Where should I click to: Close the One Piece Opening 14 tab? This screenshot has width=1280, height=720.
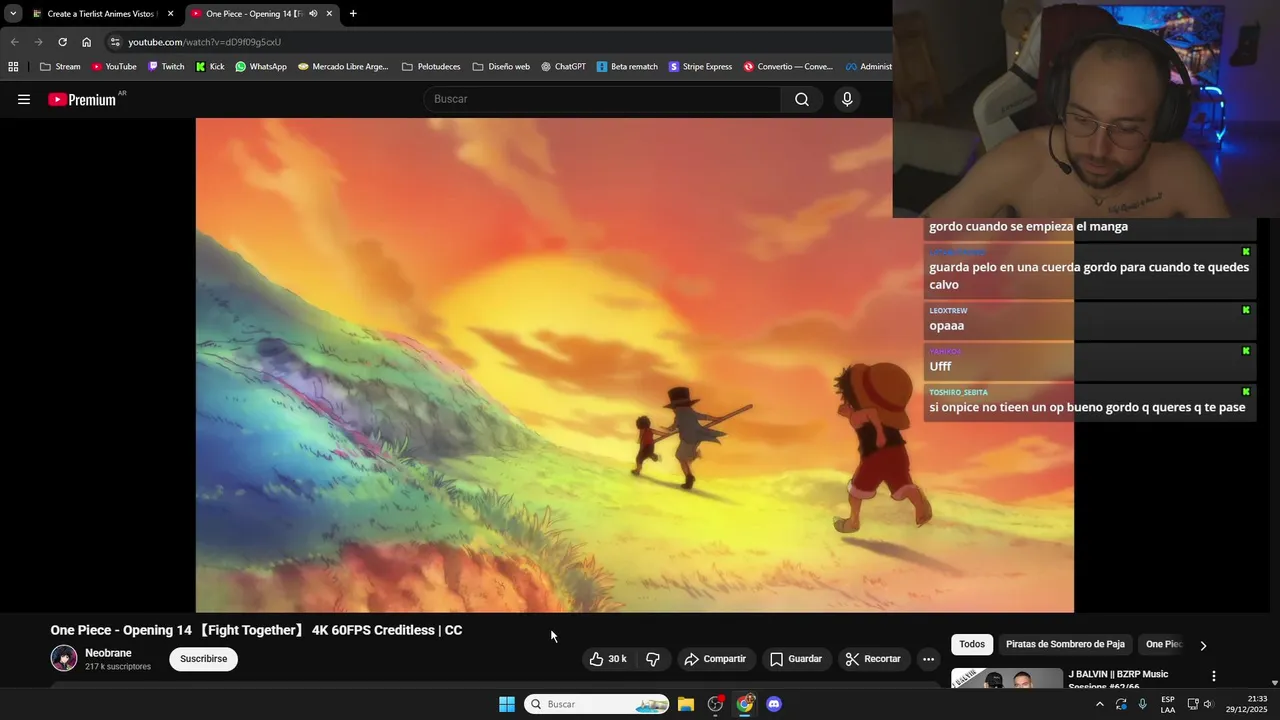pyautogui.click(x=329, y=14)
